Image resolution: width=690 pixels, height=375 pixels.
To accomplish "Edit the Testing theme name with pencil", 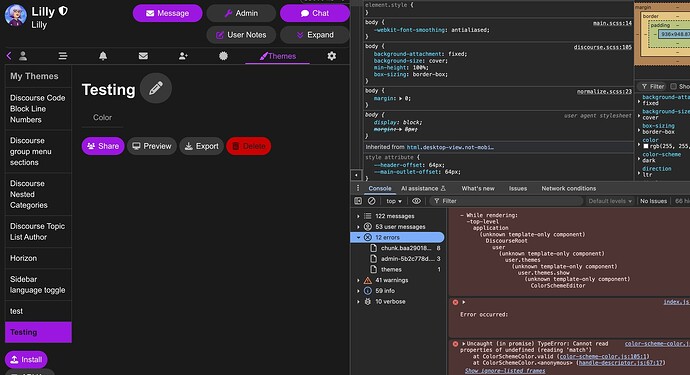I will pos(156,88).
